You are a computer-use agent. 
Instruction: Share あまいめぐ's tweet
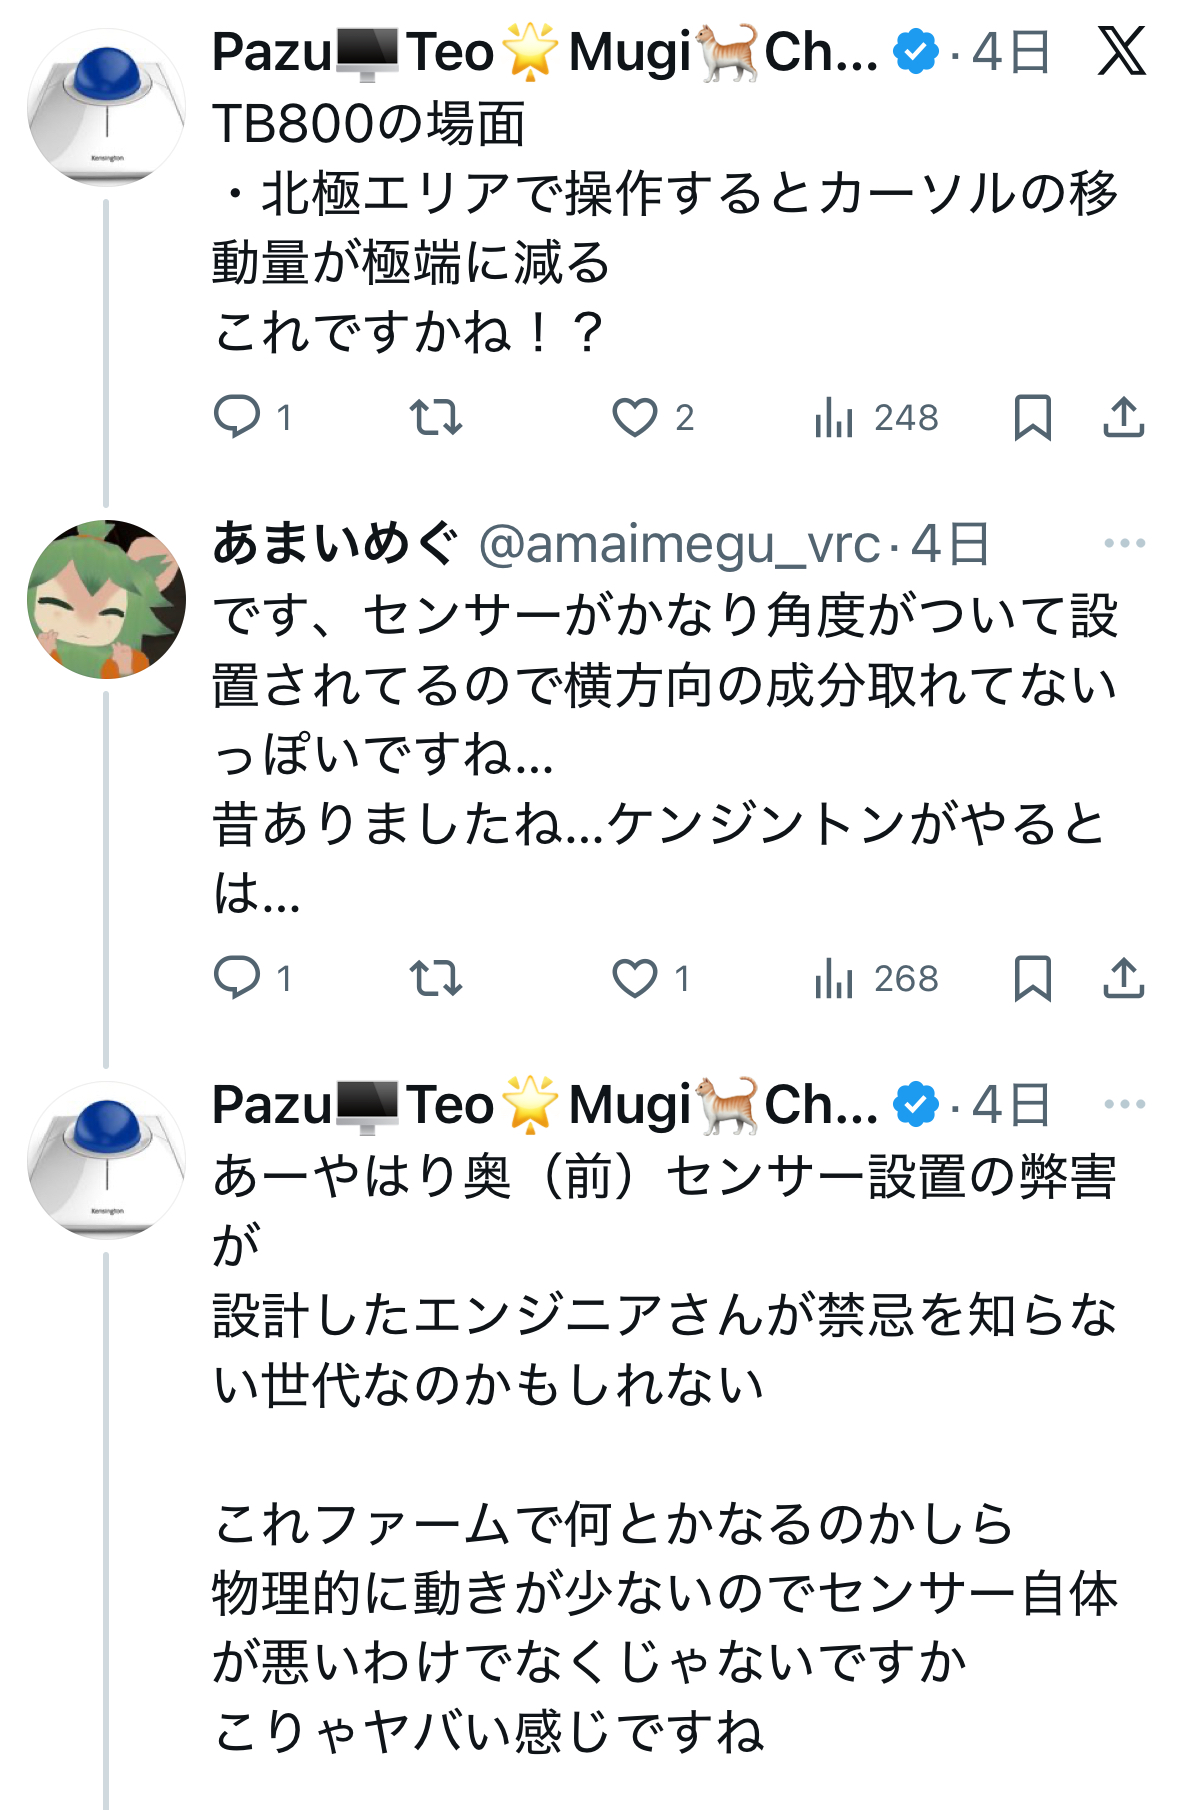[1123, 978]
